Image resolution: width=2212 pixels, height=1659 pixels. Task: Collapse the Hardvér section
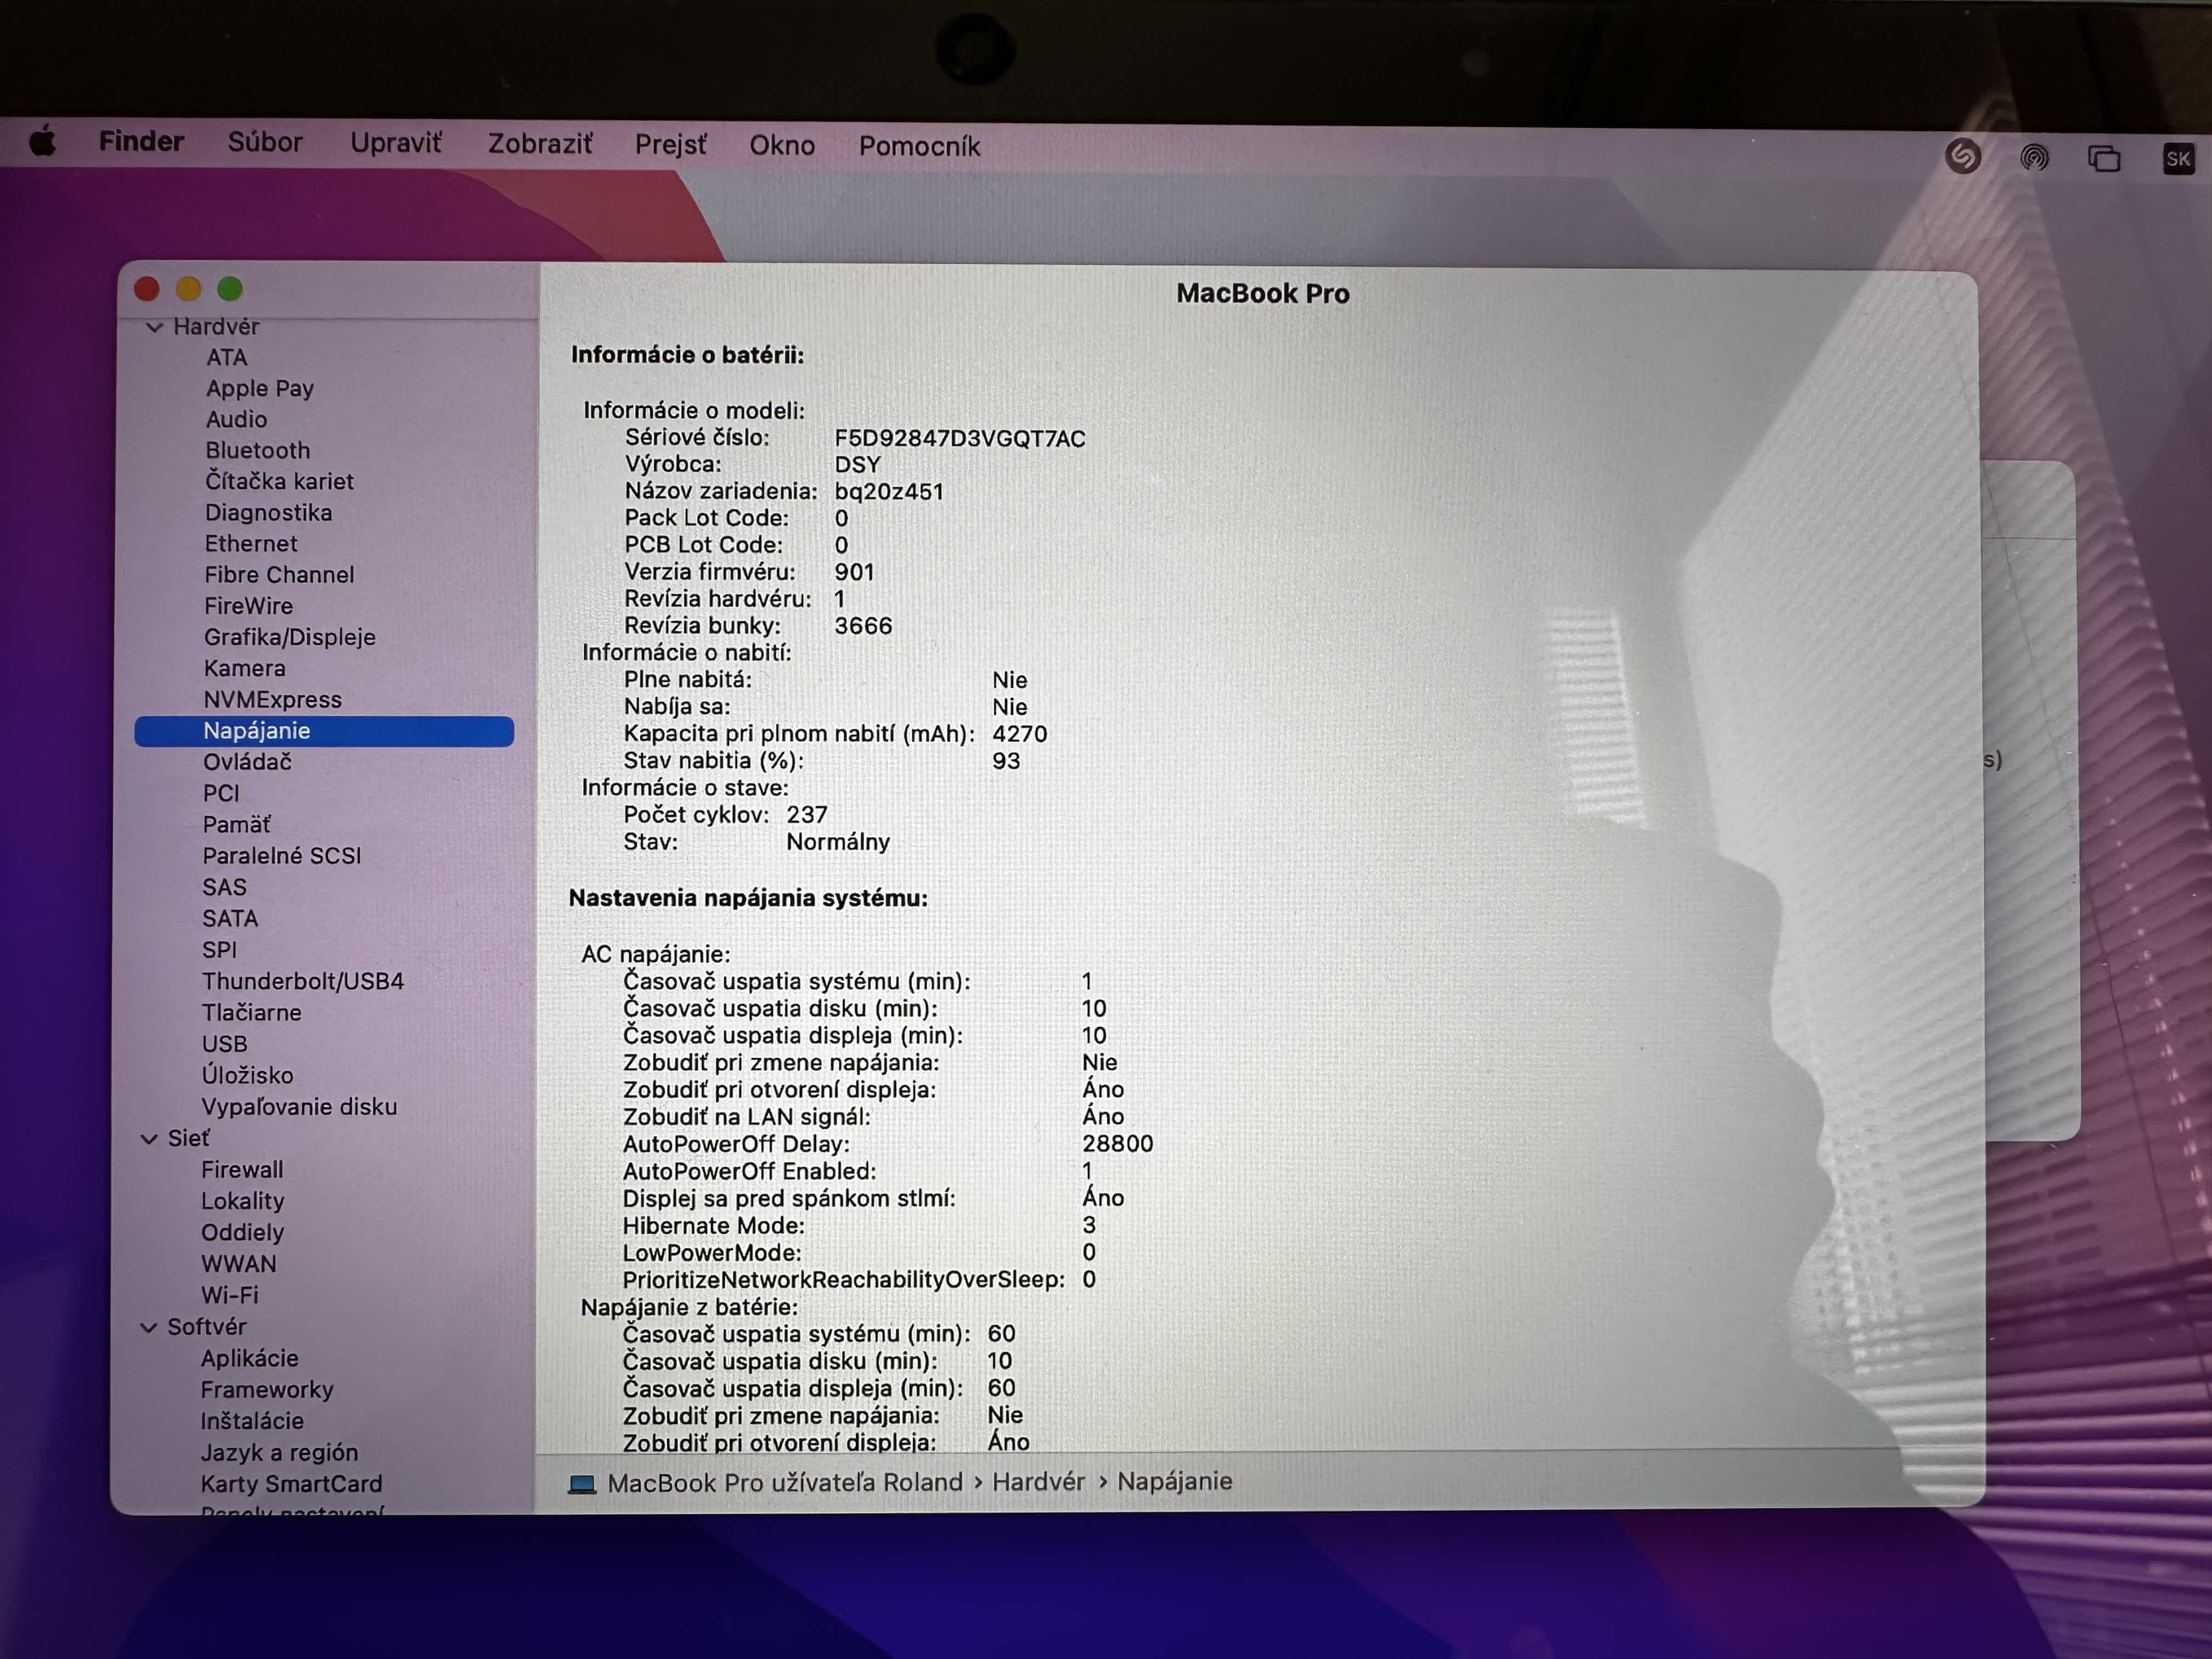click(155, 327)
